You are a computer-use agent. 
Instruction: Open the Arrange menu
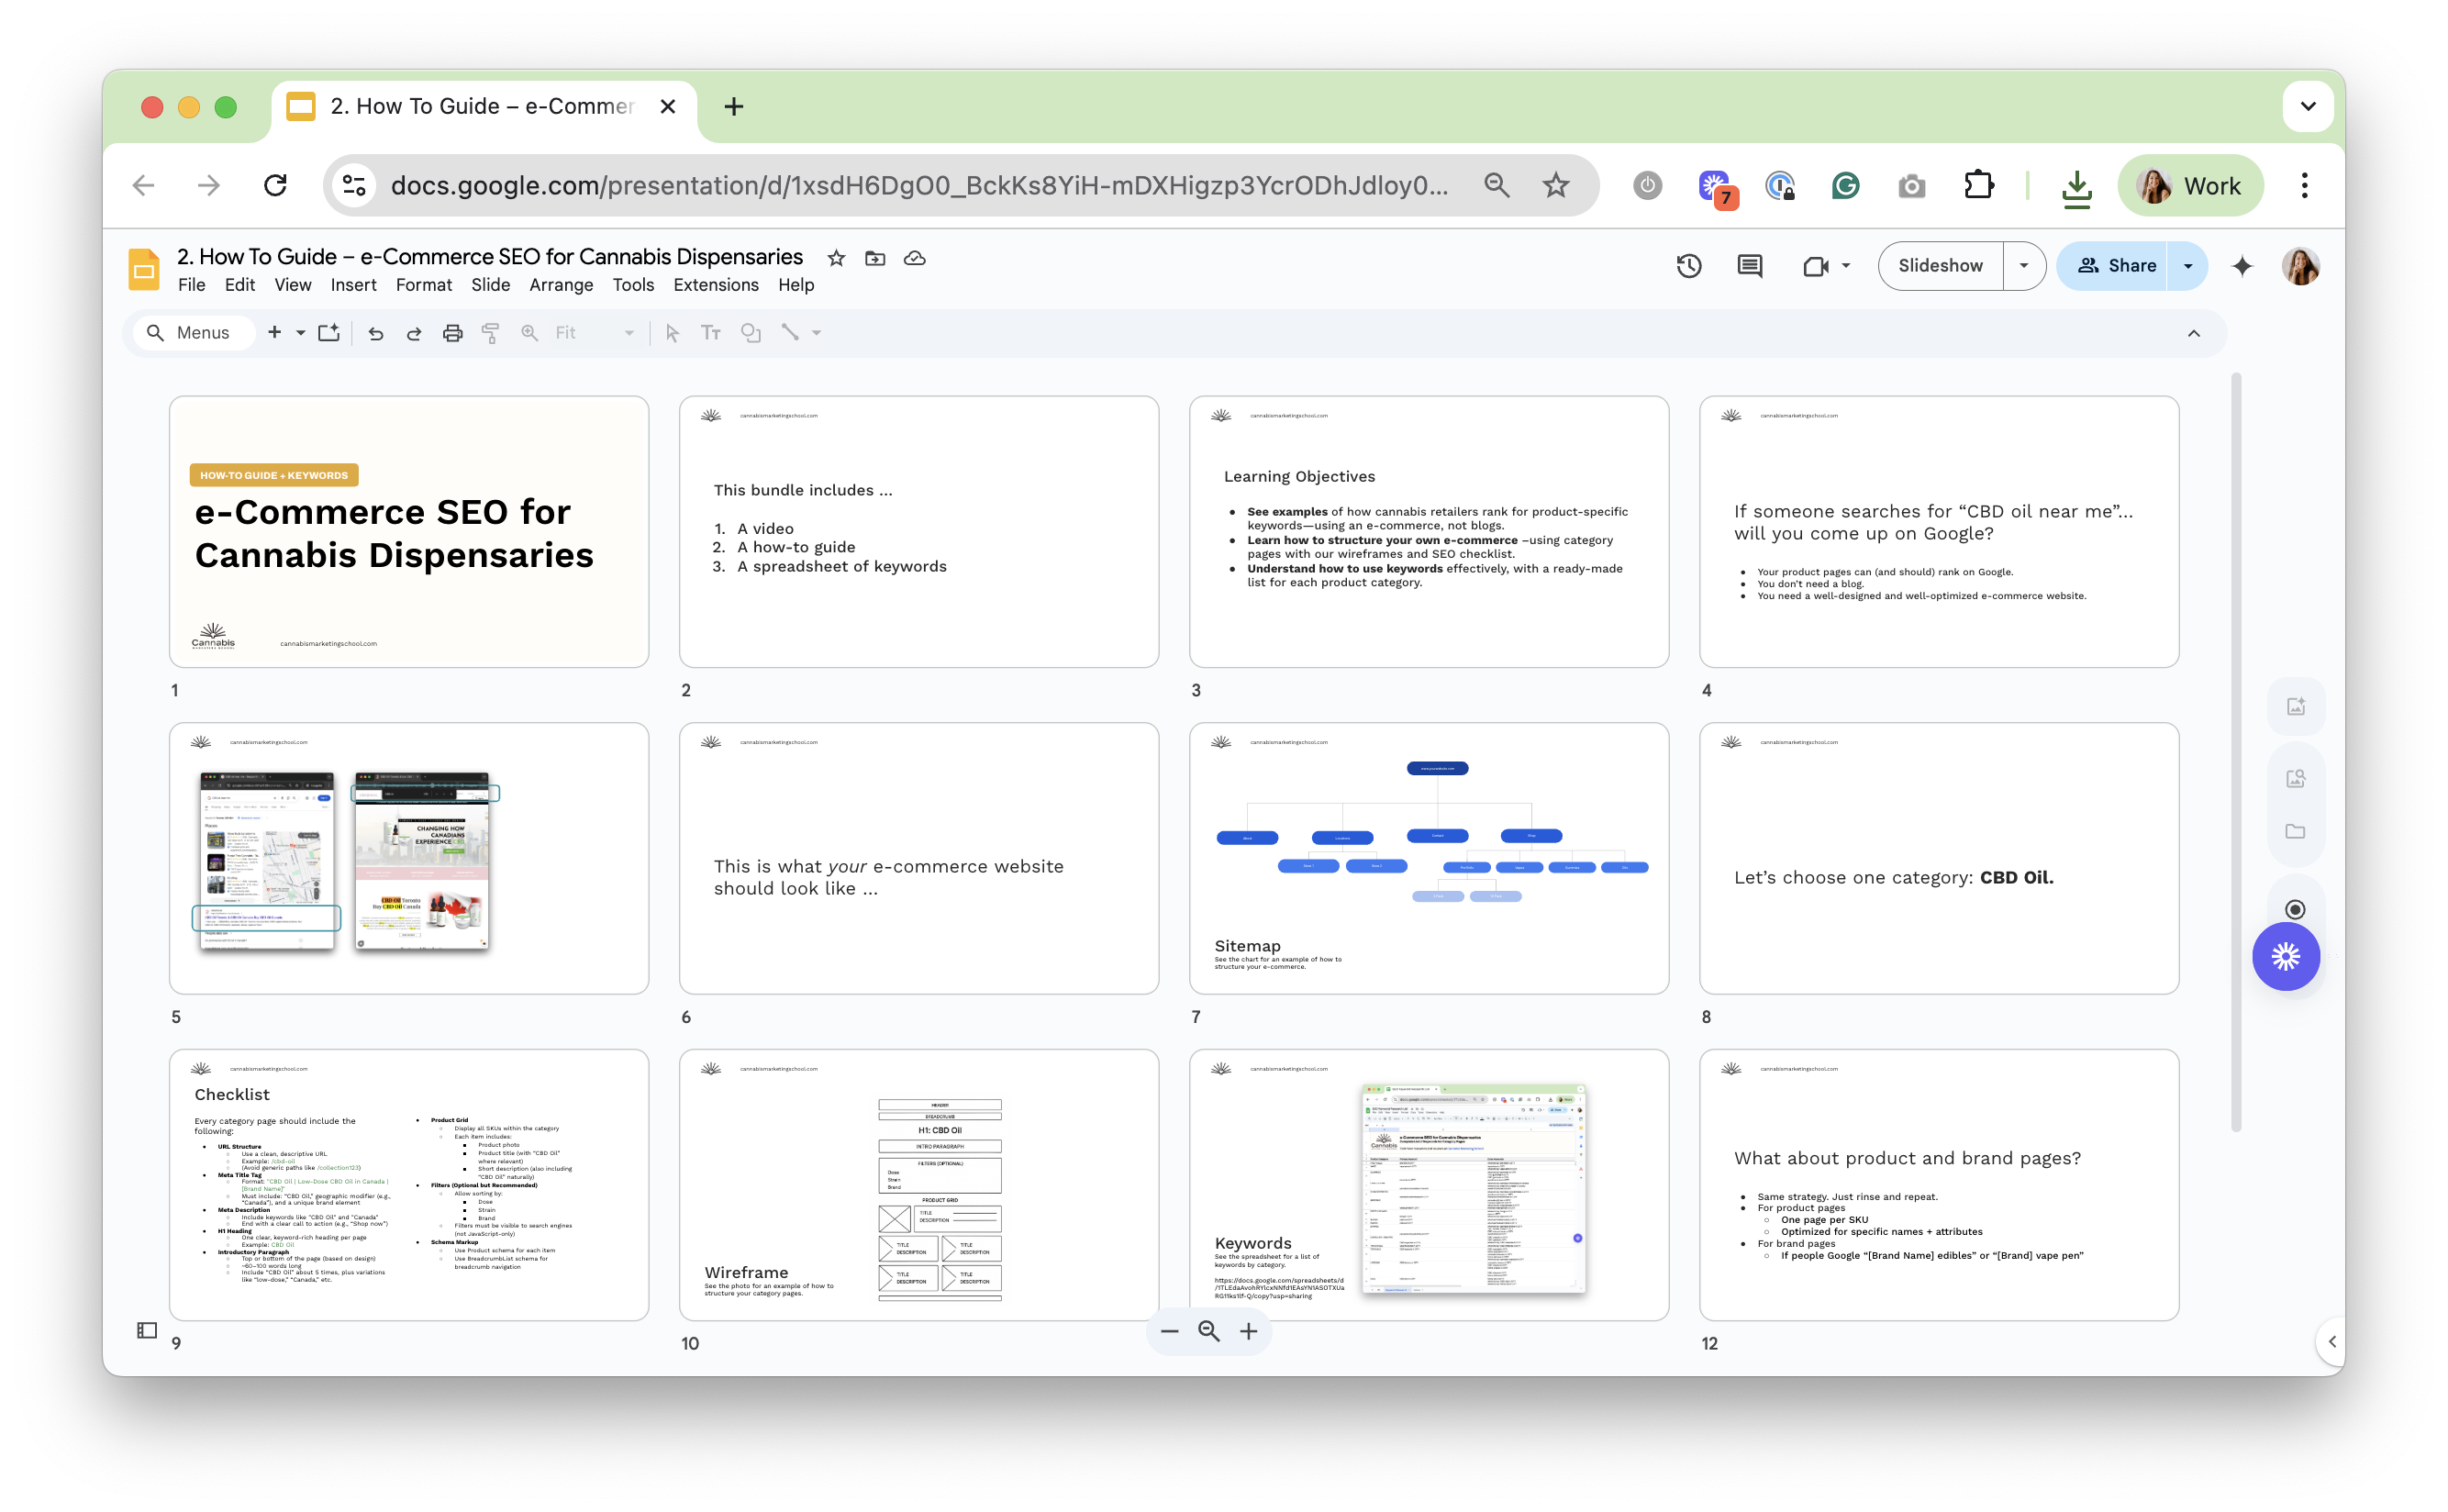pos(560,285)
